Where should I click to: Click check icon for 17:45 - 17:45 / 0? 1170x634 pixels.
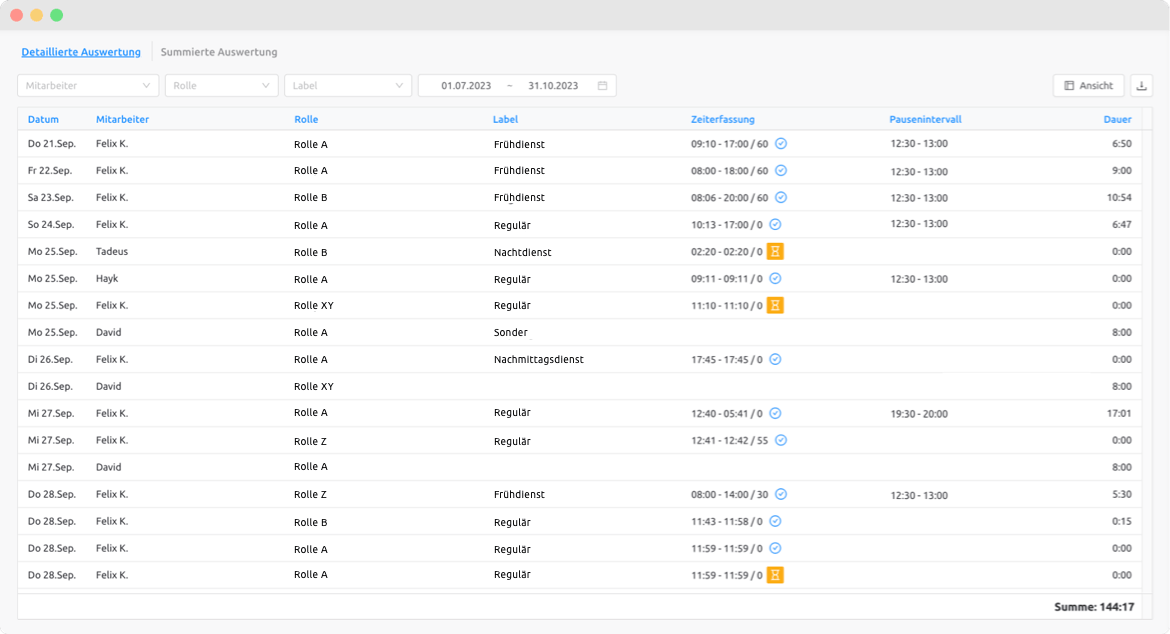point(775,360)
